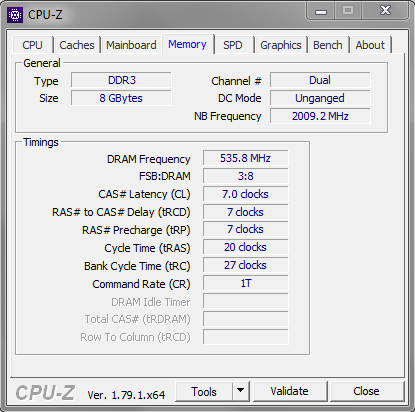Viewport: 415px width, 412px height.
Task: Open the About tab
Action: click(370, 45)
